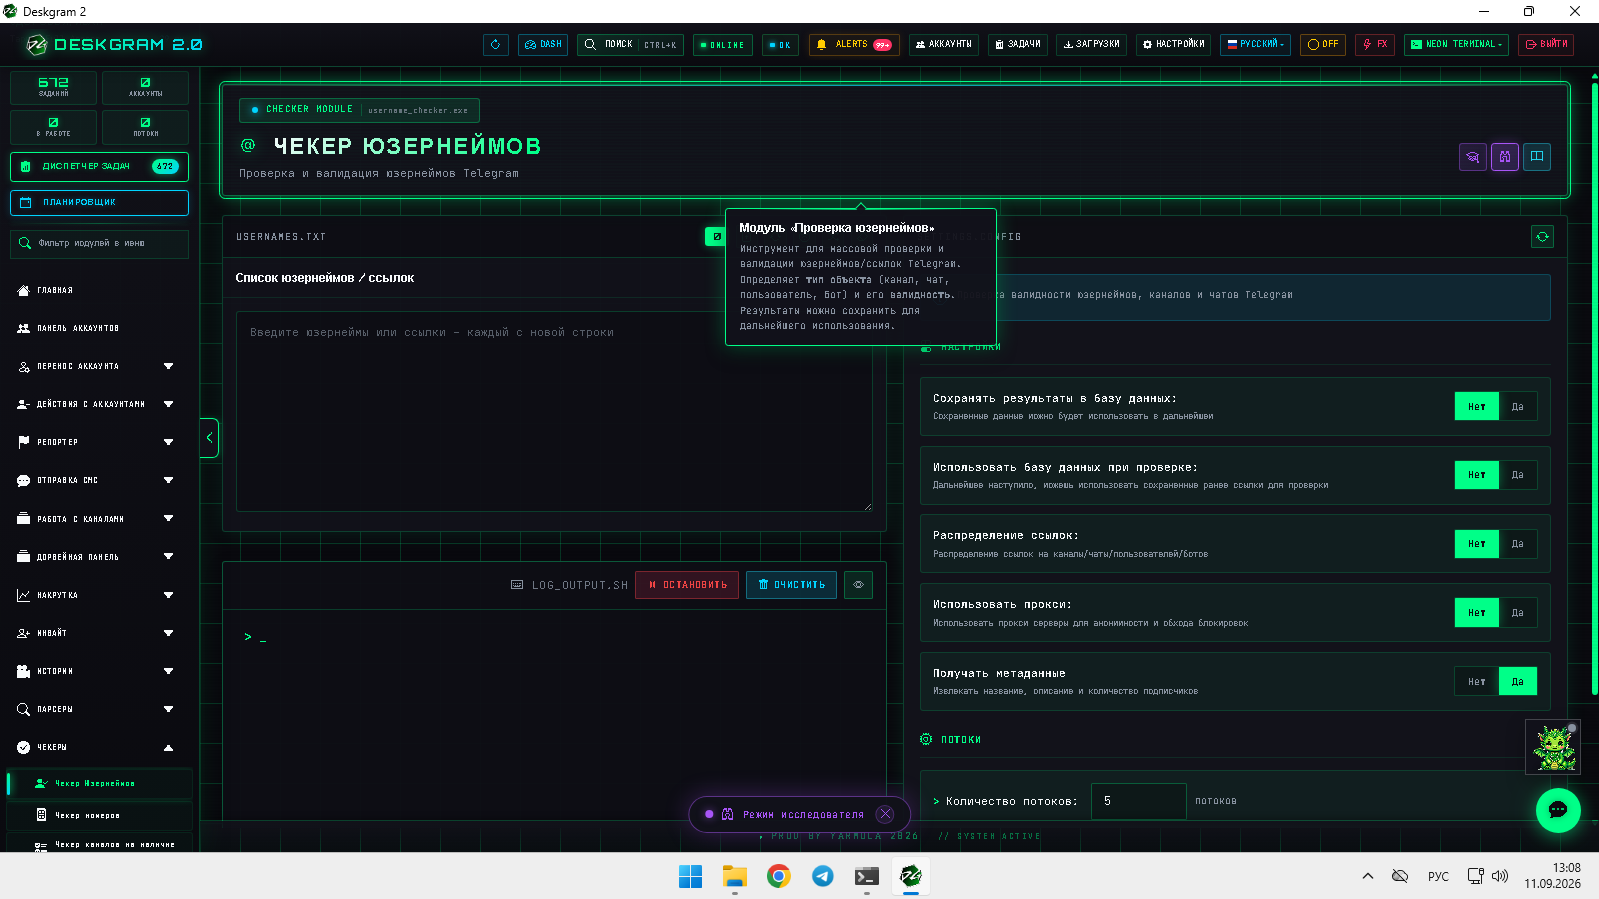The image size is (1599, 899).
Task: Click the FX lightning button
Action: click(x=1375, y=45)
